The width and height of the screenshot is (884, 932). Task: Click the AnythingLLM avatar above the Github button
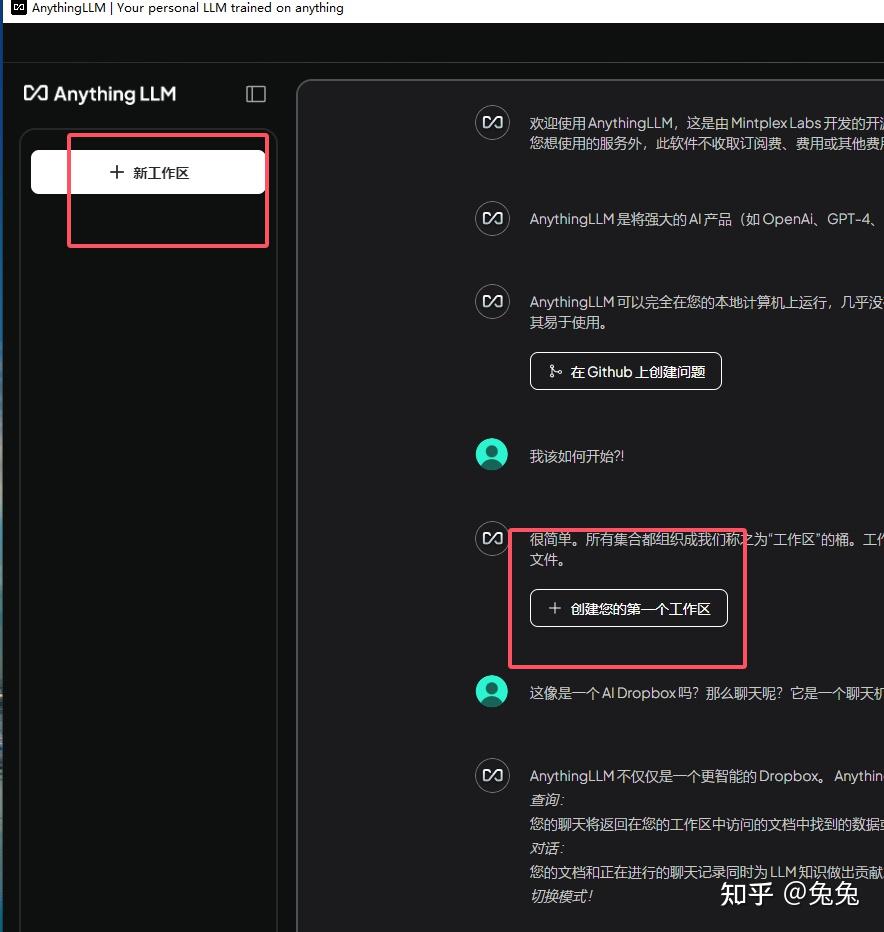point(492,301)
